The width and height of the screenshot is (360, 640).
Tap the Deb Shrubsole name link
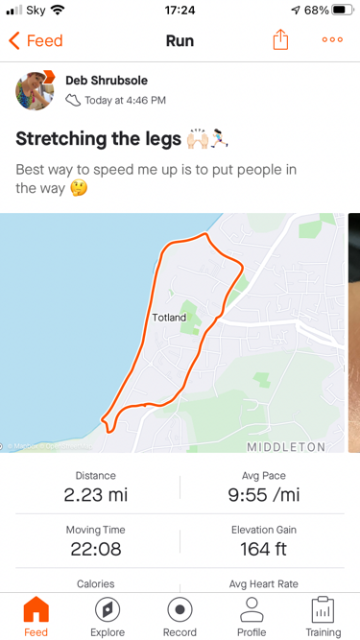[107, 80]
